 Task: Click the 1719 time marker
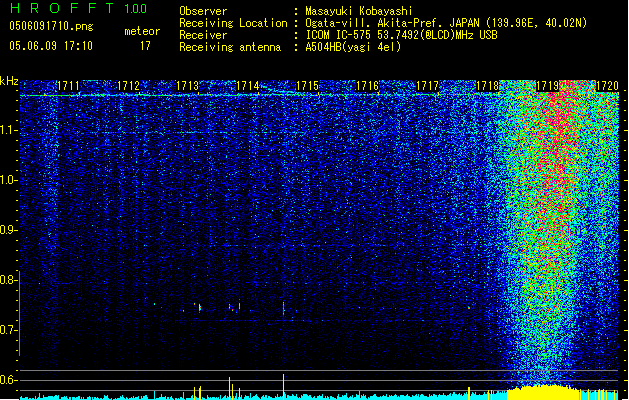(548, 86)
